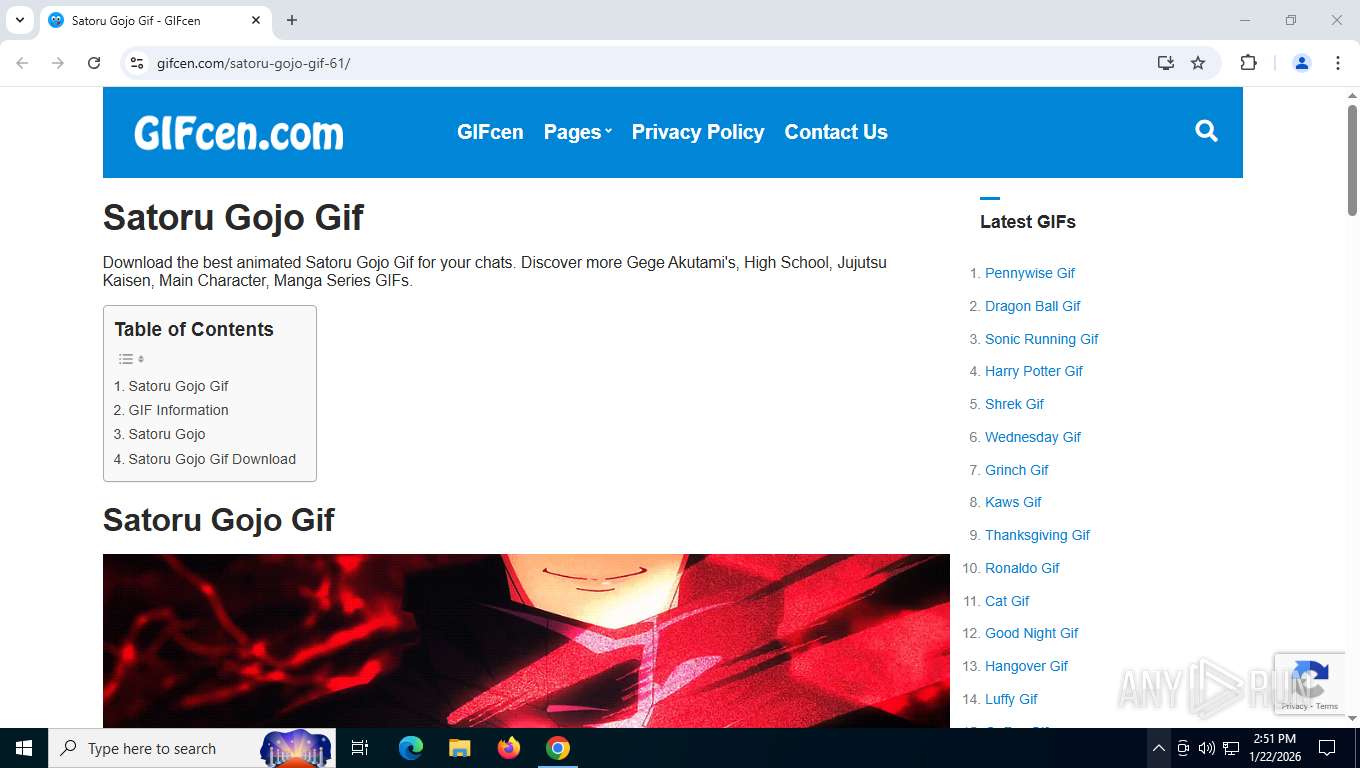1360x768 pixels.
Task: Open Task View on the taskbar
Action: (360, 748)
